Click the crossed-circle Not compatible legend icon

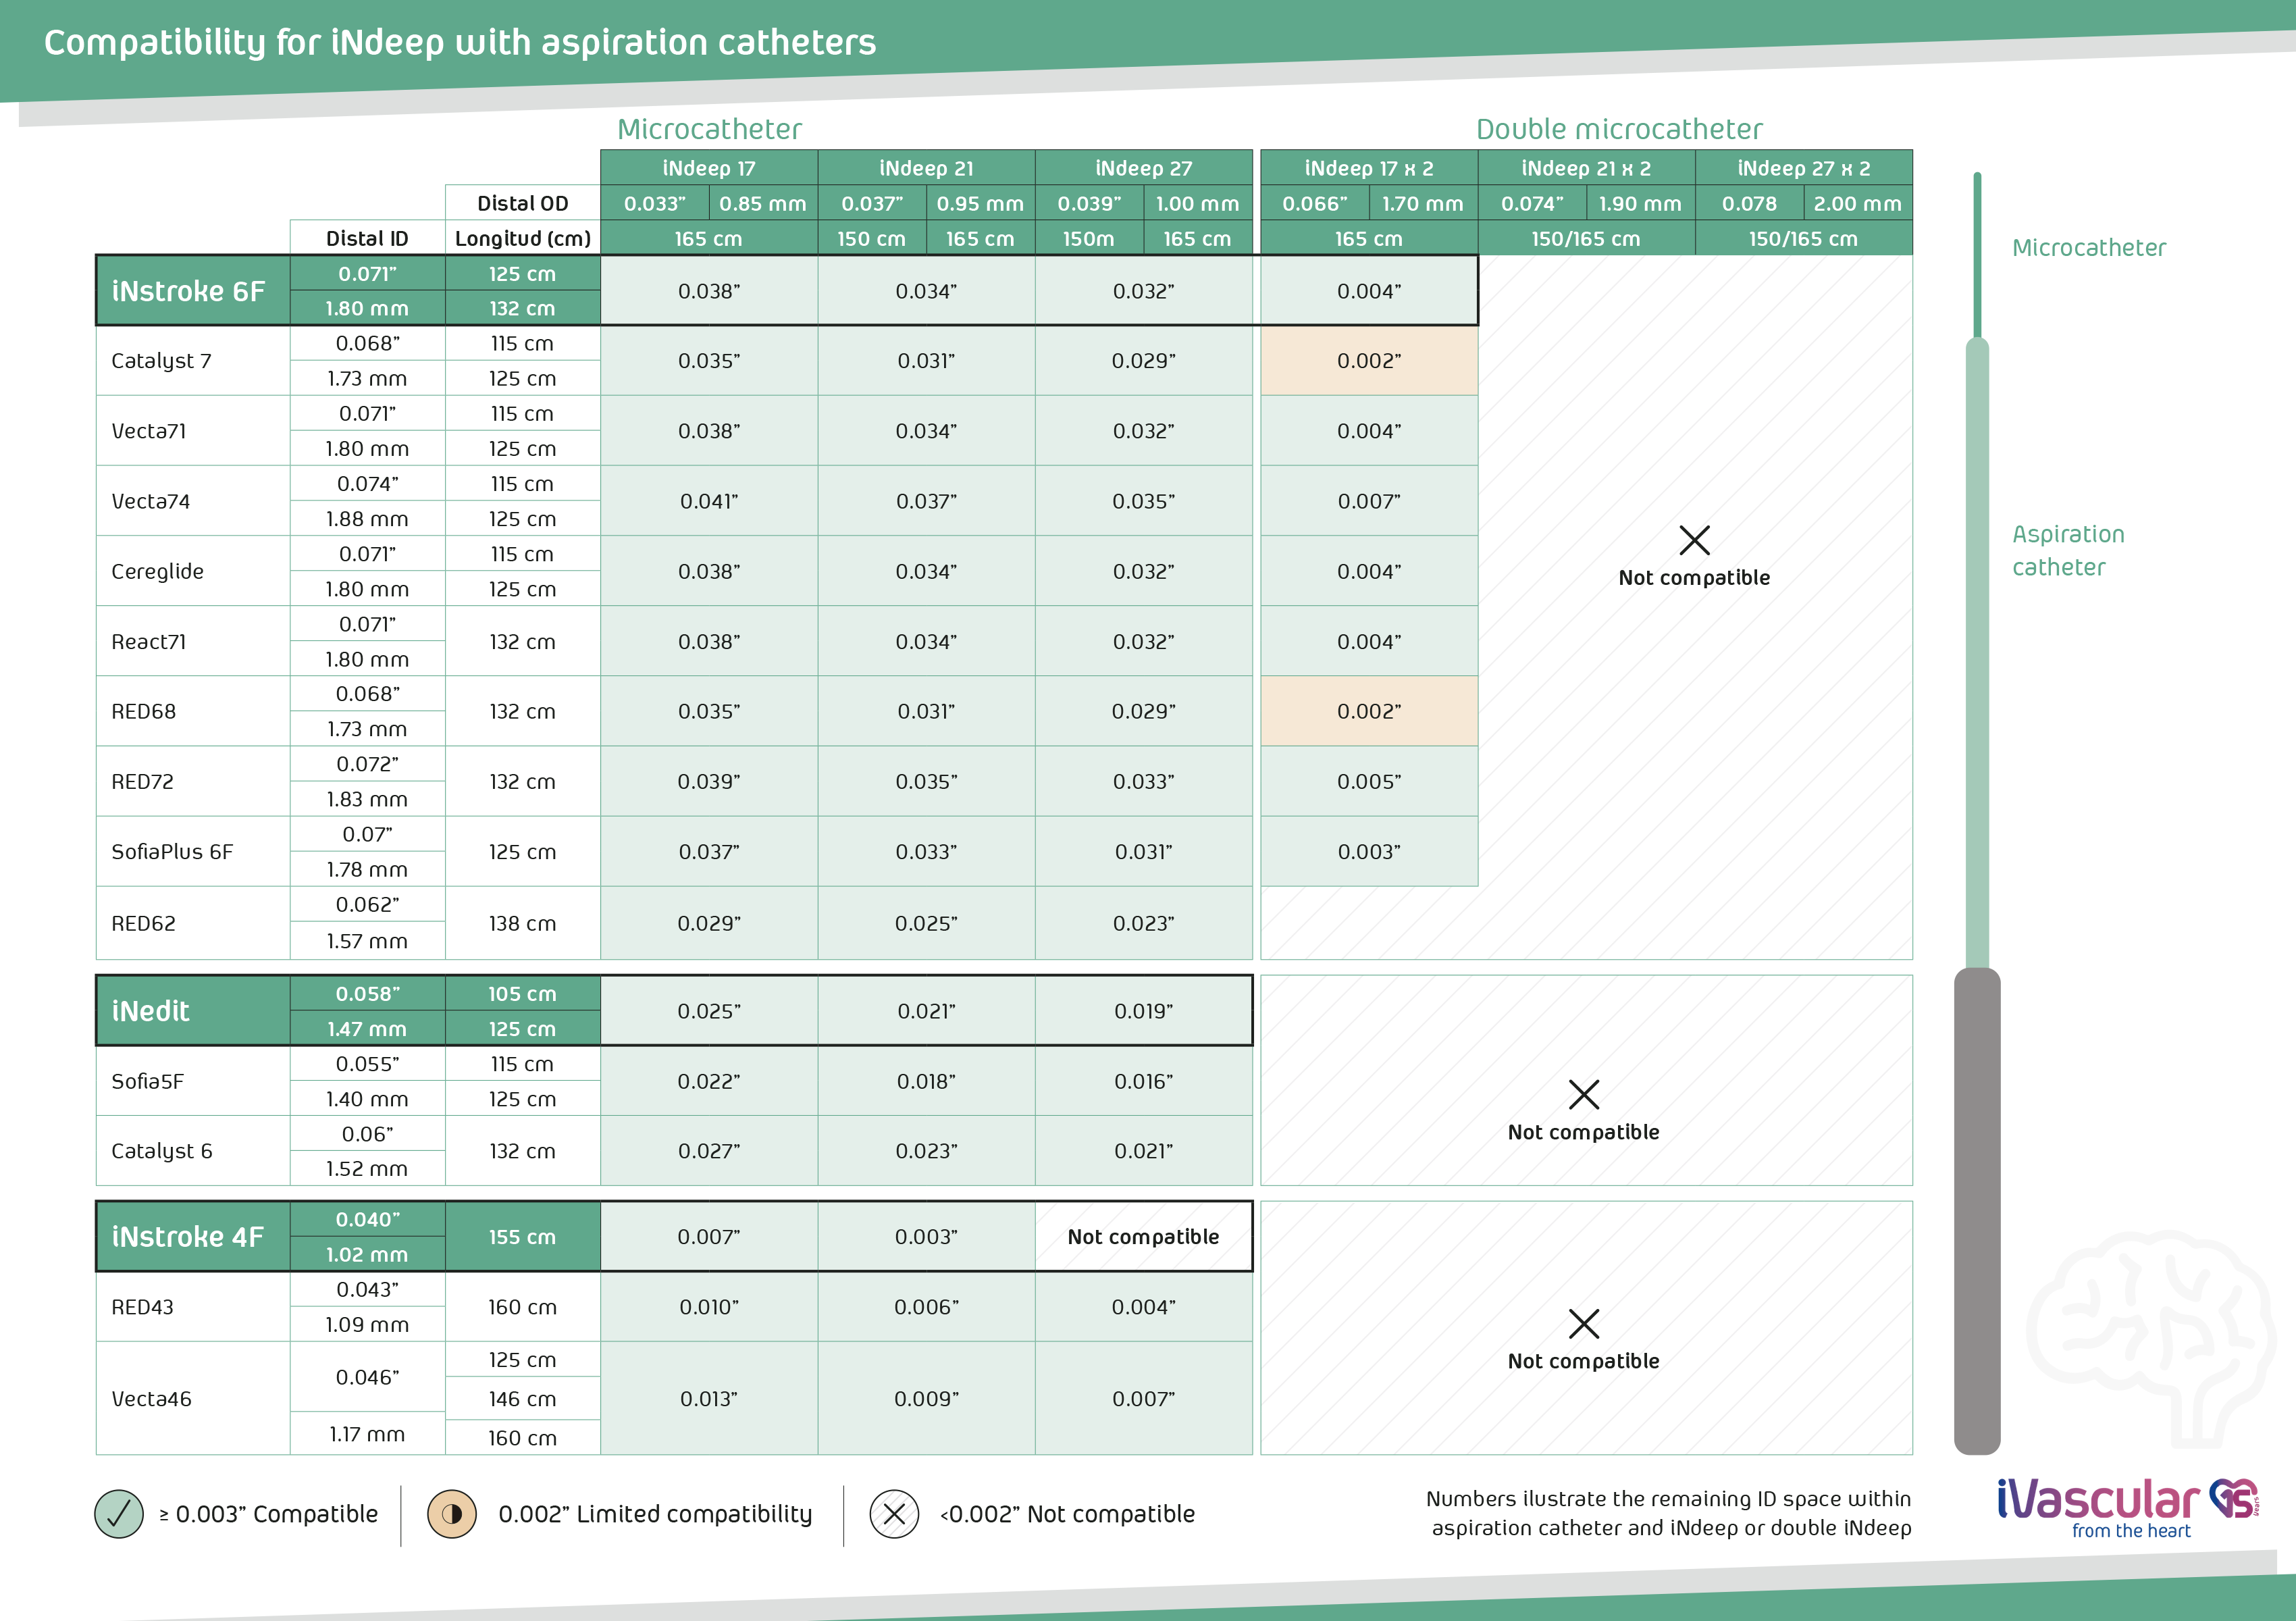[894, 1514]
